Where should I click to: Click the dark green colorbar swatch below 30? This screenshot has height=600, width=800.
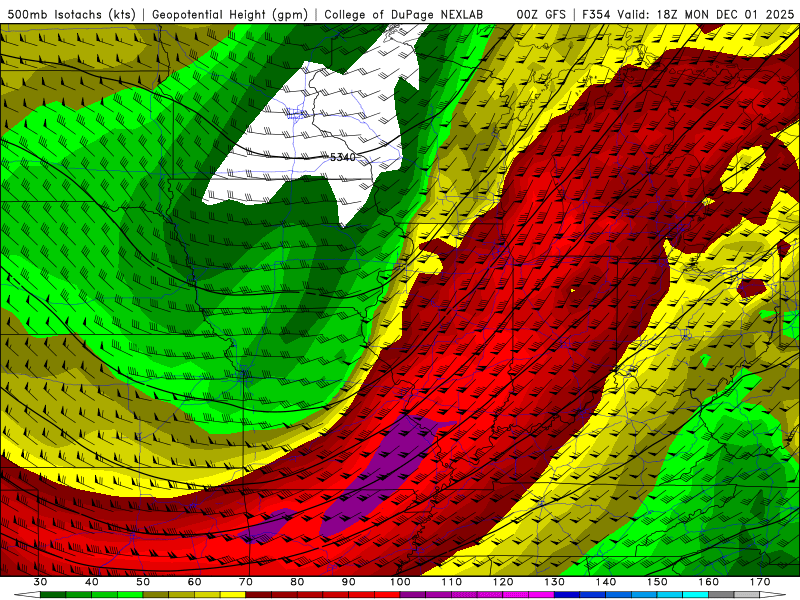click(53, 595)
